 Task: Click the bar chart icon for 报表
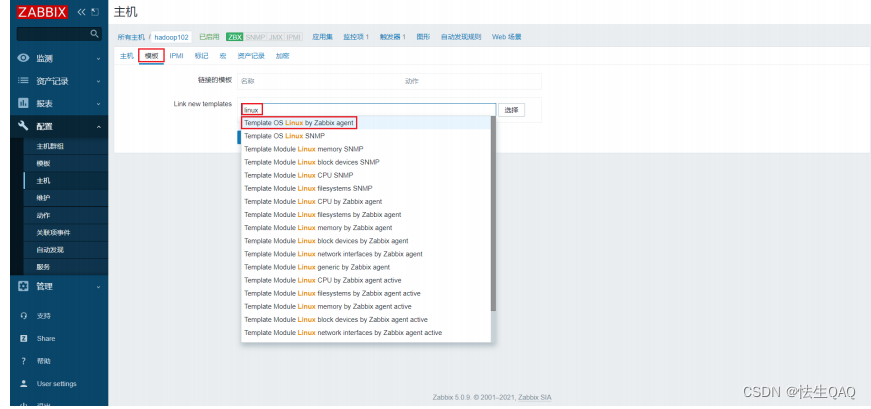23,103
